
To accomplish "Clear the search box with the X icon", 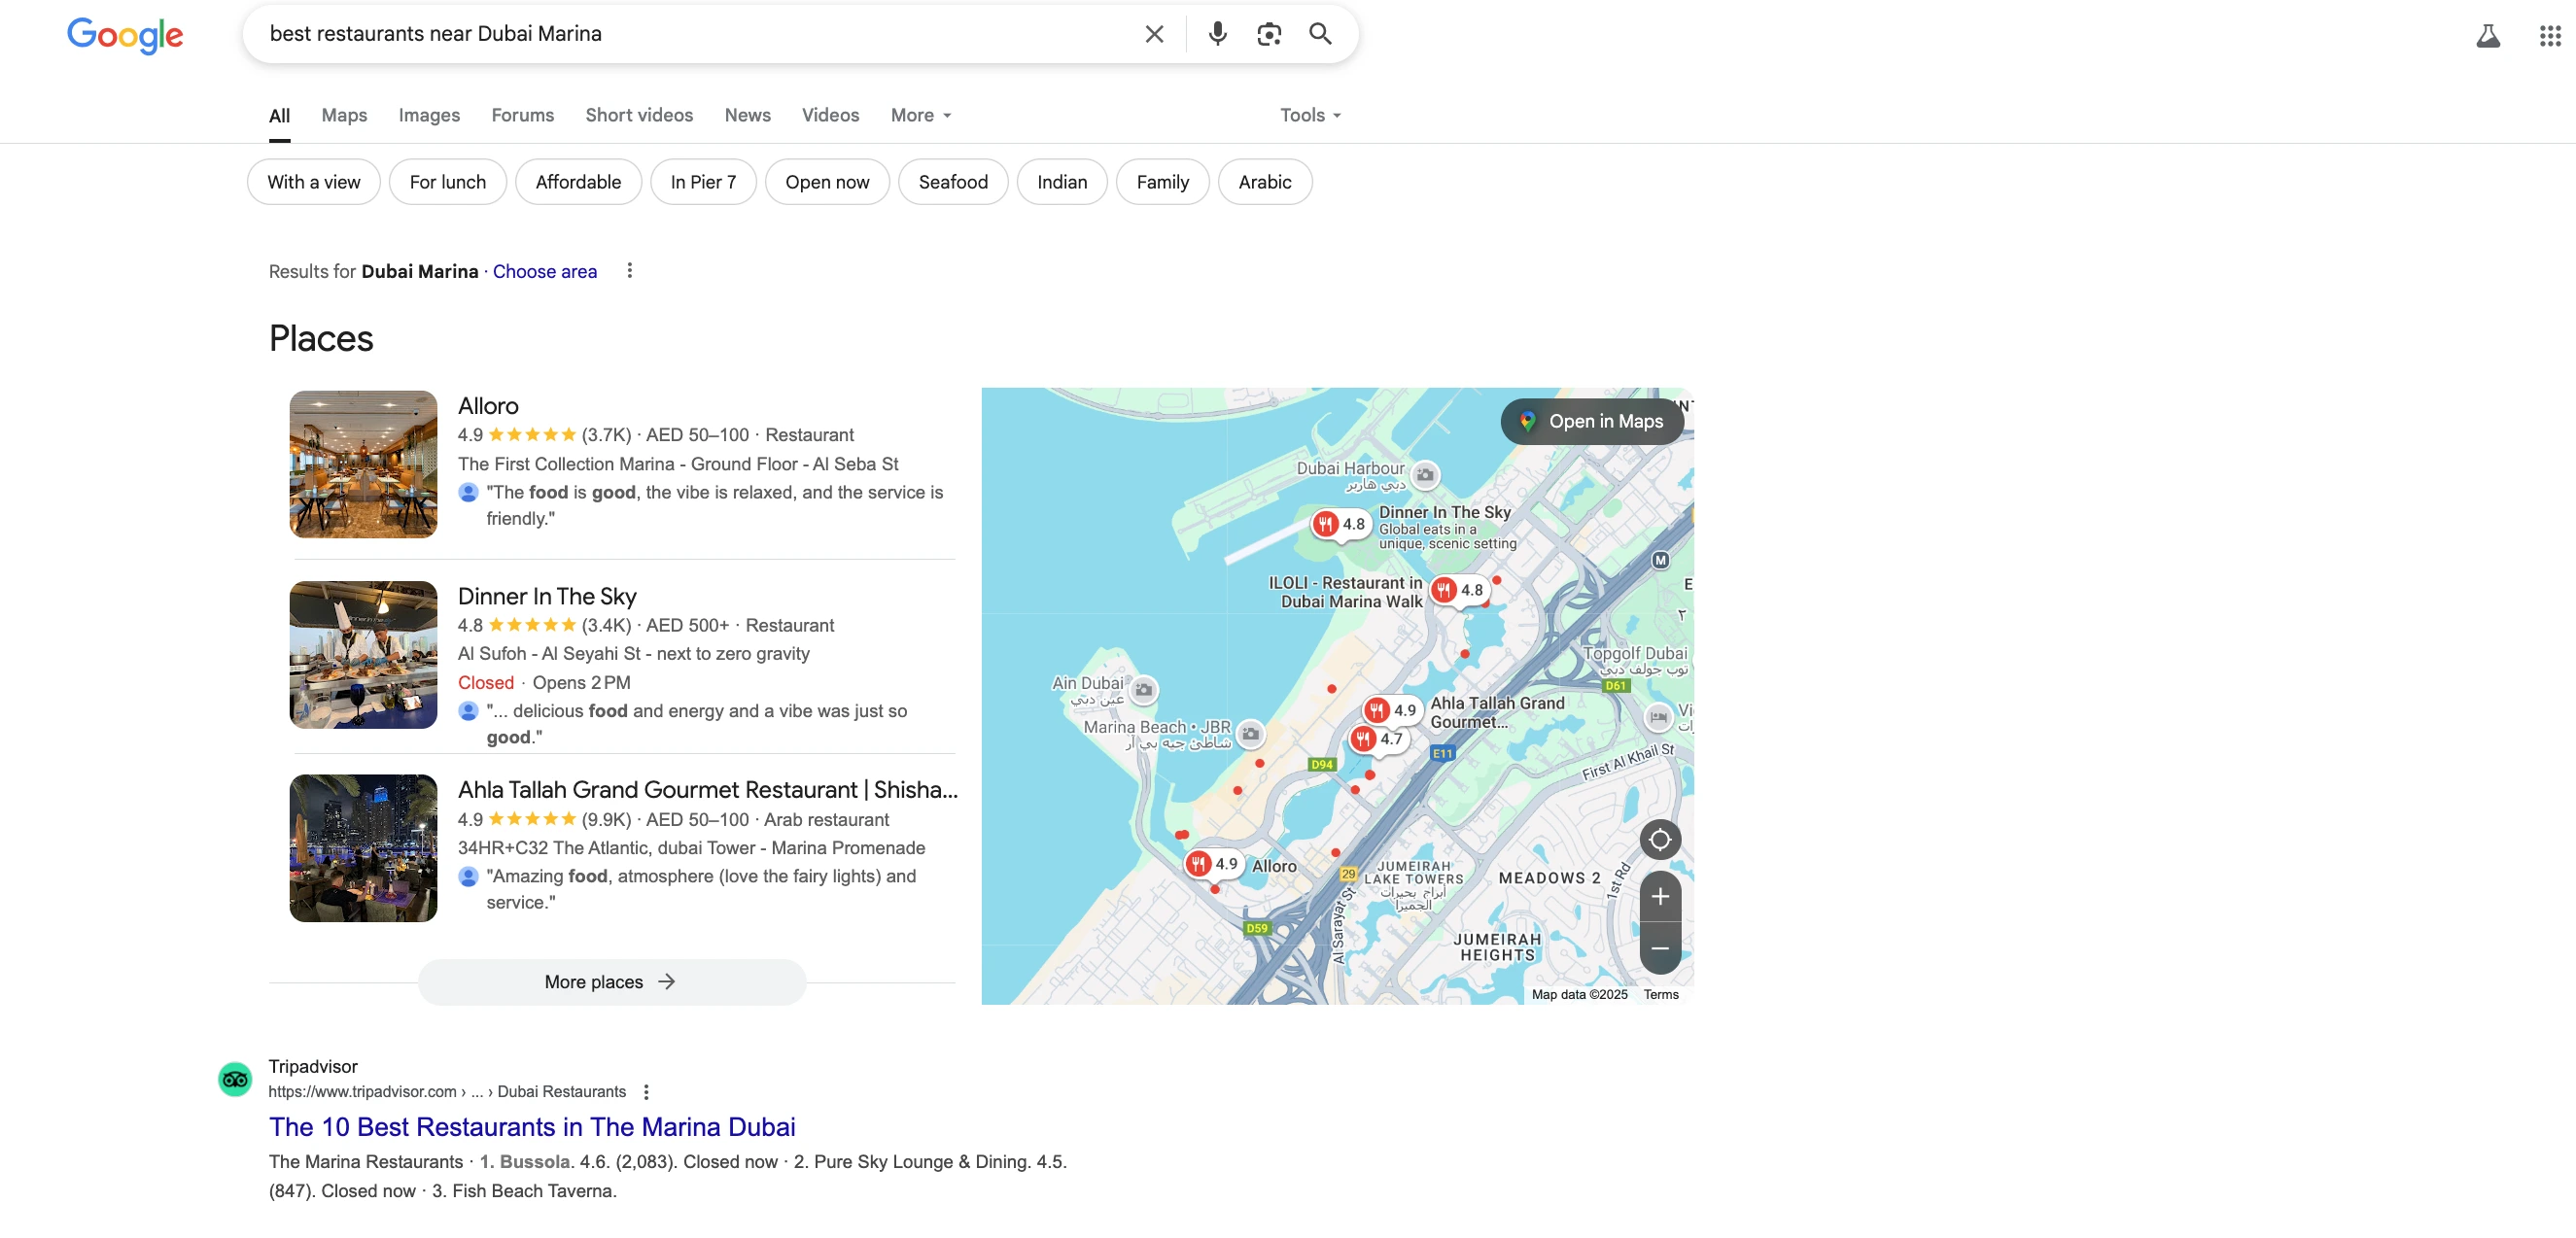I will pos(1154,34).
